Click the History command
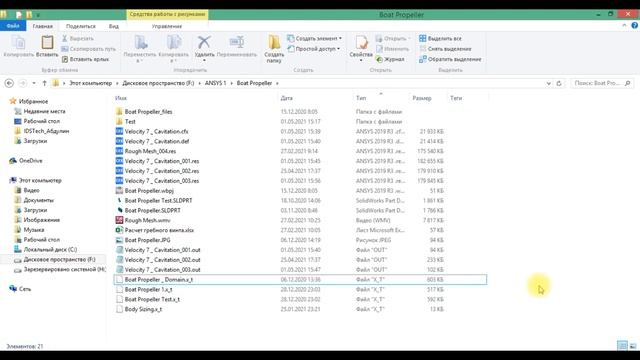The image size is (640, 360). [x=390, y=59]
